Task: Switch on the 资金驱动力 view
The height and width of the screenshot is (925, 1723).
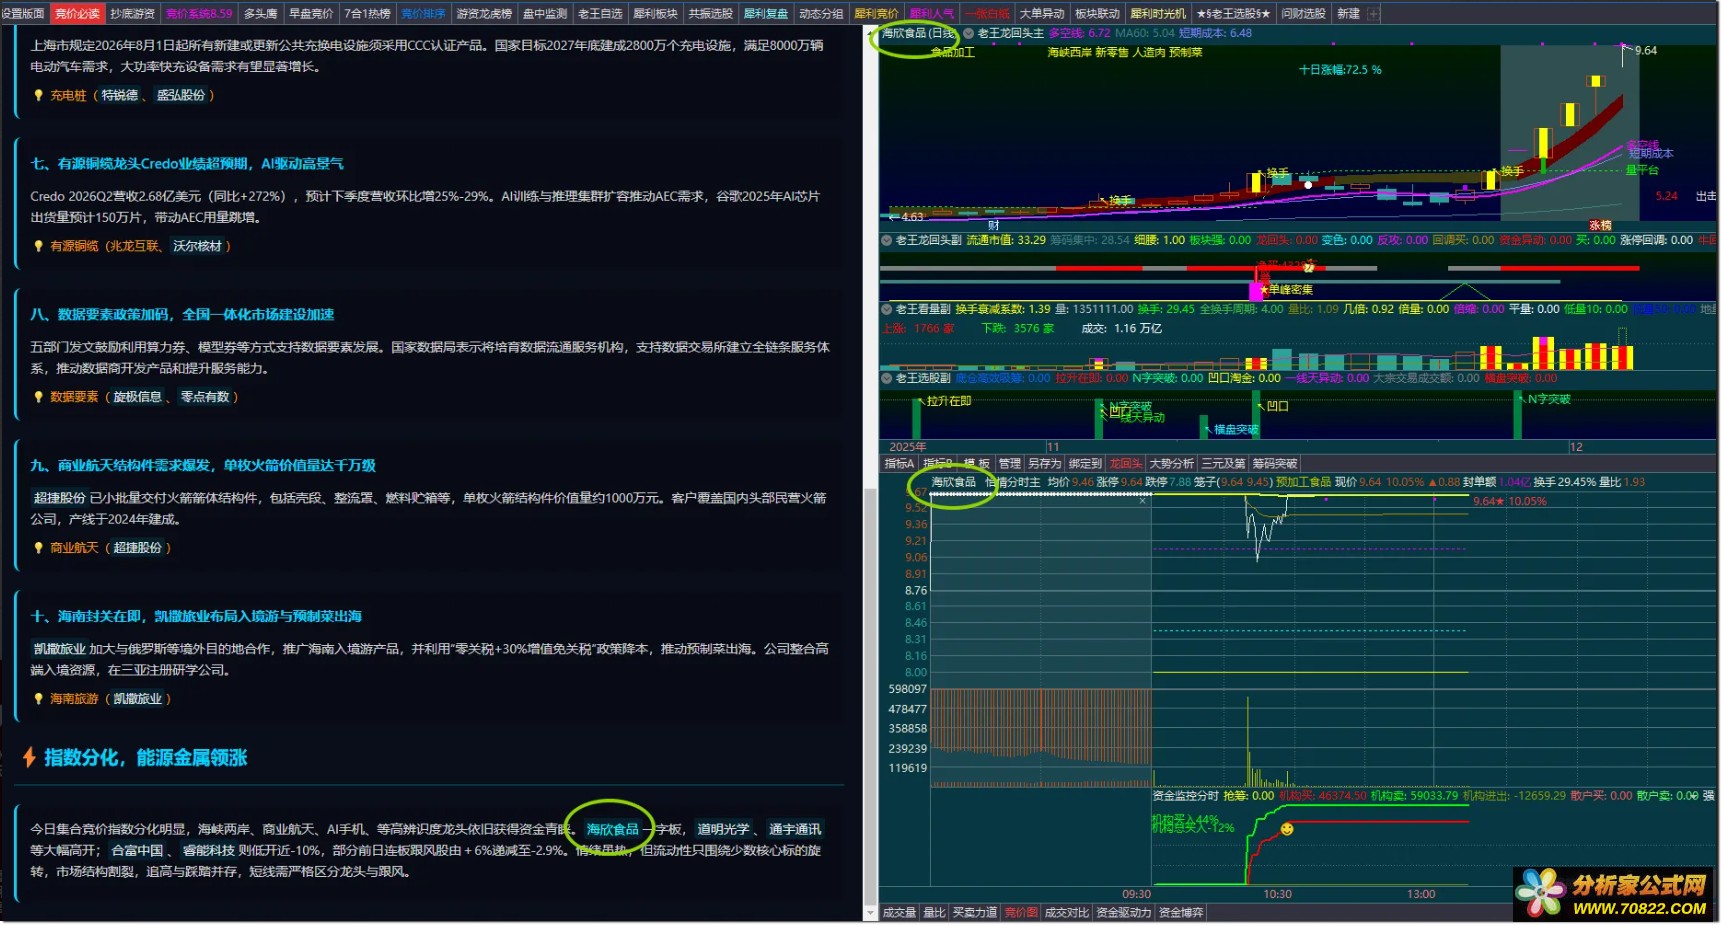Action: (x=1124, y=912)
